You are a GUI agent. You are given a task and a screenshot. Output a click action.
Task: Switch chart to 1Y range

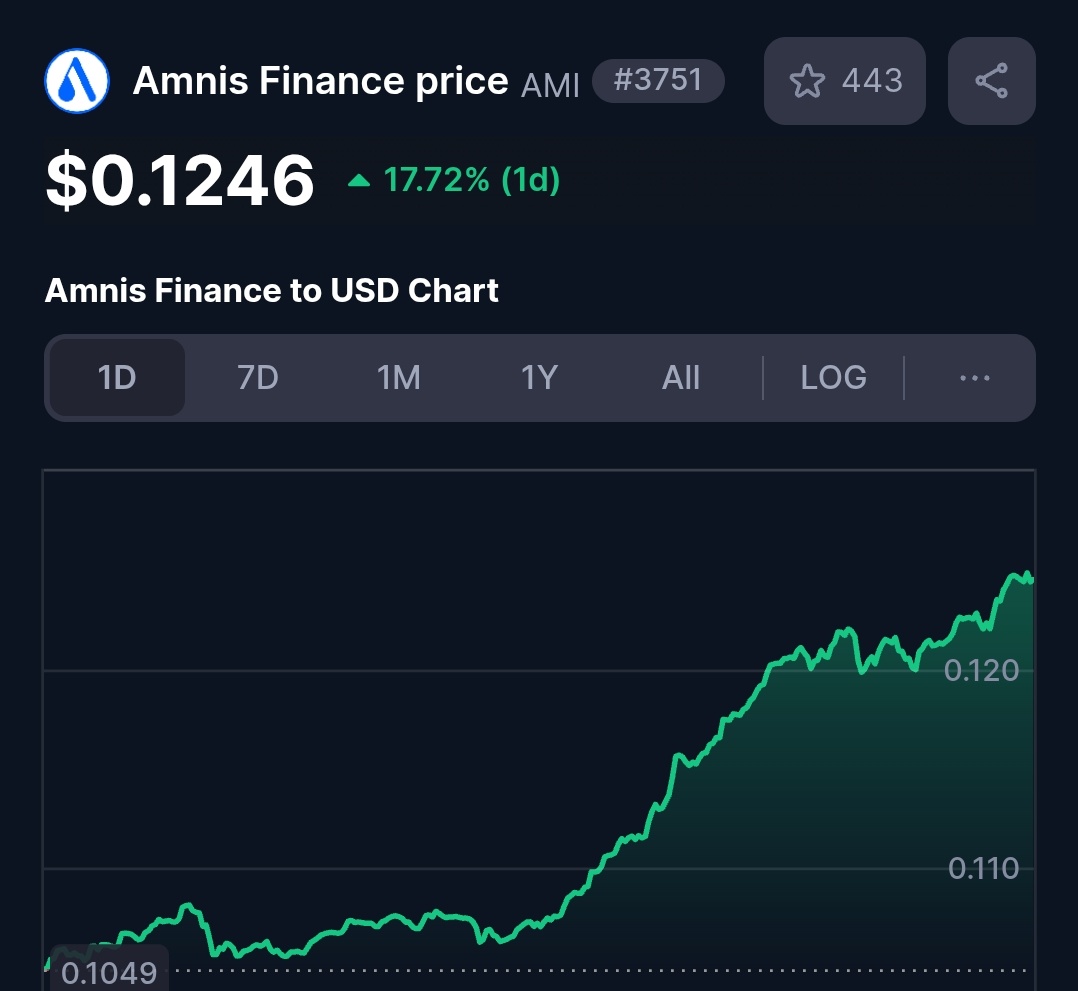click(539, 378)
